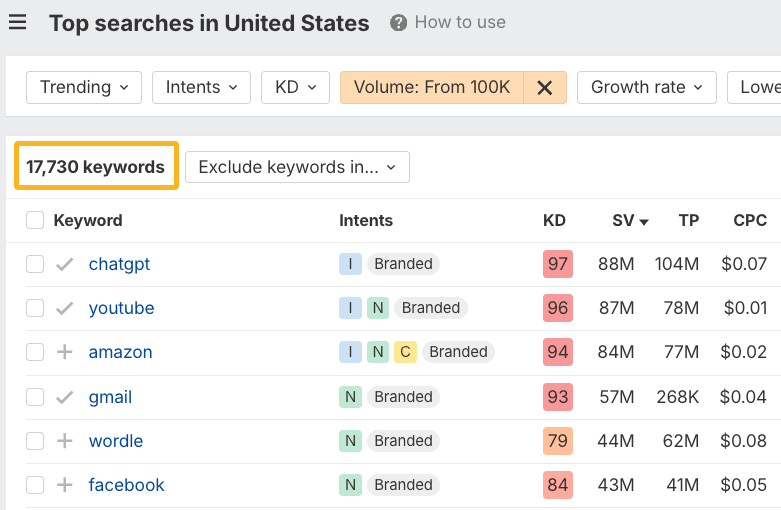Click the N intent badge for facebook
Viewport: 781px width, 510px height.
(x=350, y=485)
